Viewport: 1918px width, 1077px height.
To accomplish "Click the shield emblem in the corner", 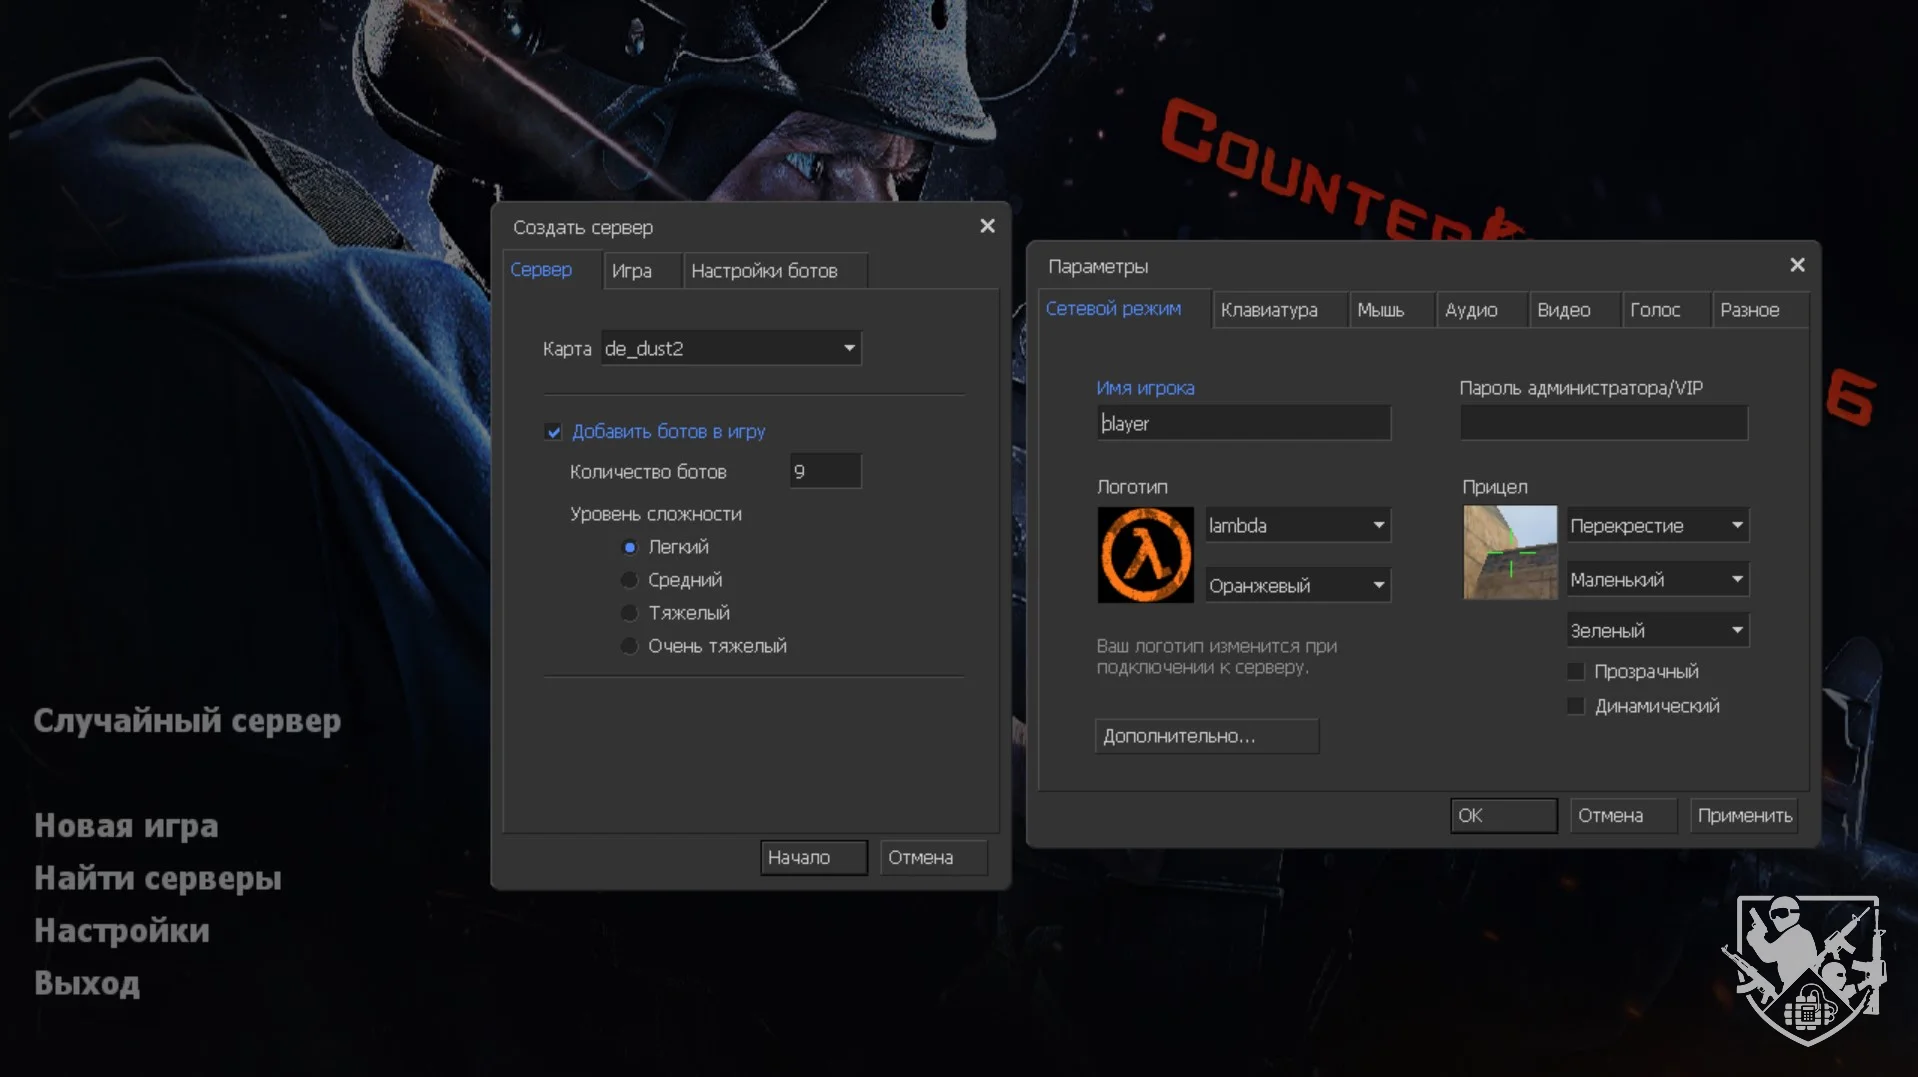I will [x=1805, y=968].
